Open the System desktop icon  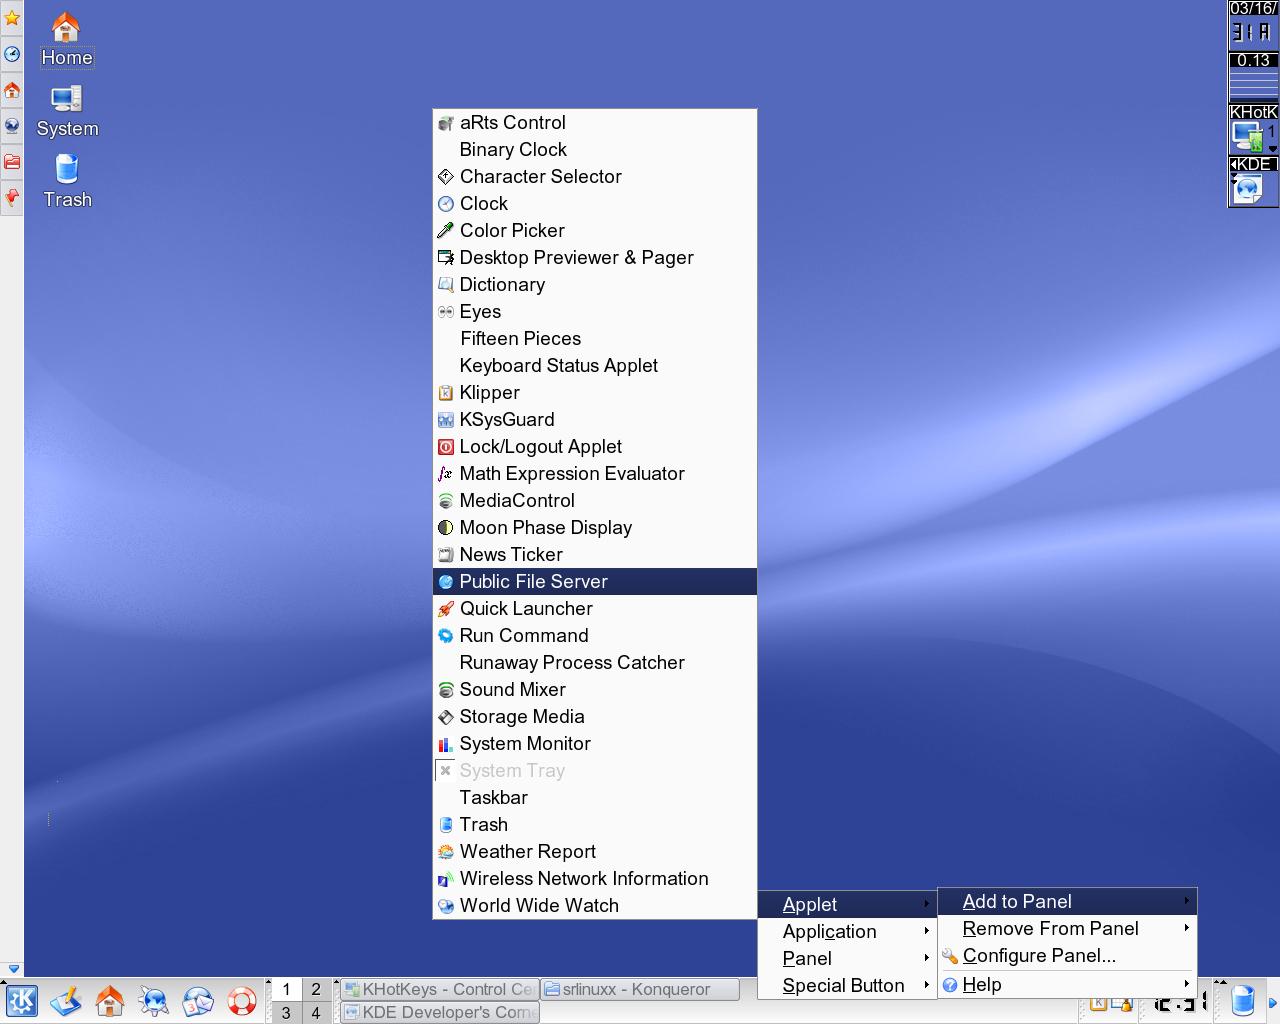67,111
